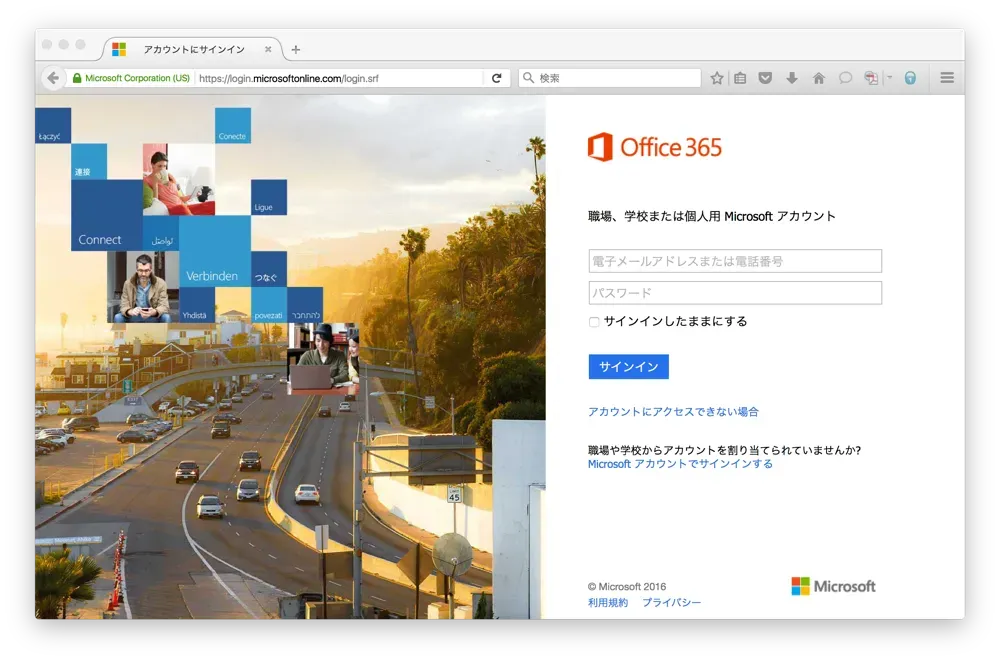Open the Downloads list
The width and height of the screenshot is (1000, 661).
click(x=792, y=77)
